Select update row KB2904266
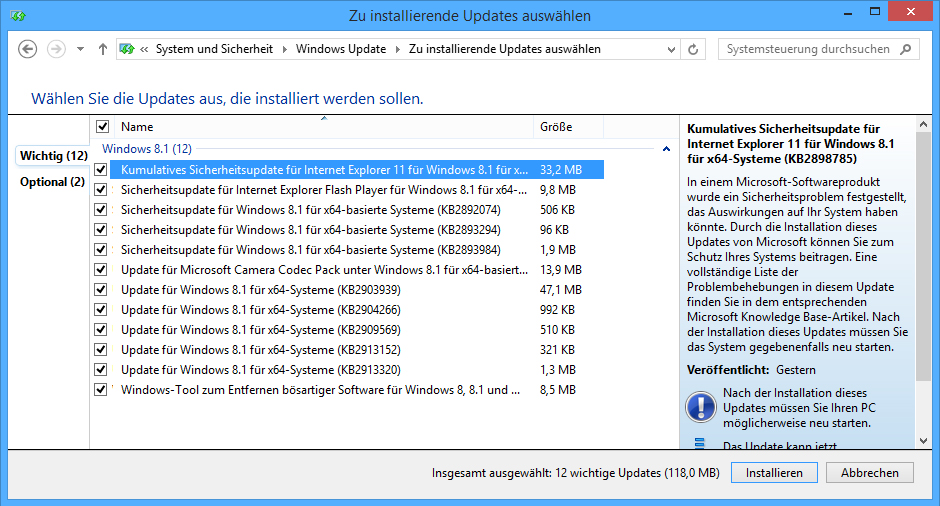The width and height of the screenshot is (940, 506). 357,309
